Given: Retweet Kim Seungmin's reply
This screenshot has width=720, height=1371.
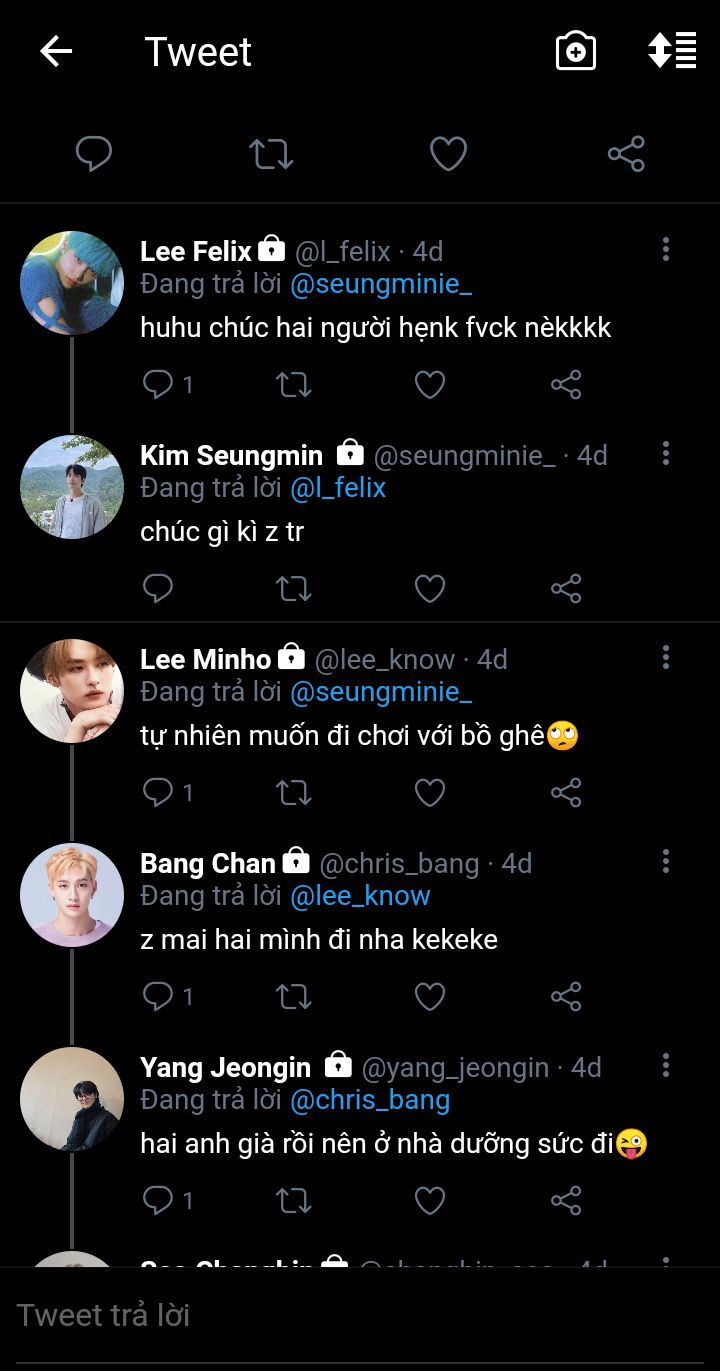Looking at the screenshot, I should click(x=293, y=588).
